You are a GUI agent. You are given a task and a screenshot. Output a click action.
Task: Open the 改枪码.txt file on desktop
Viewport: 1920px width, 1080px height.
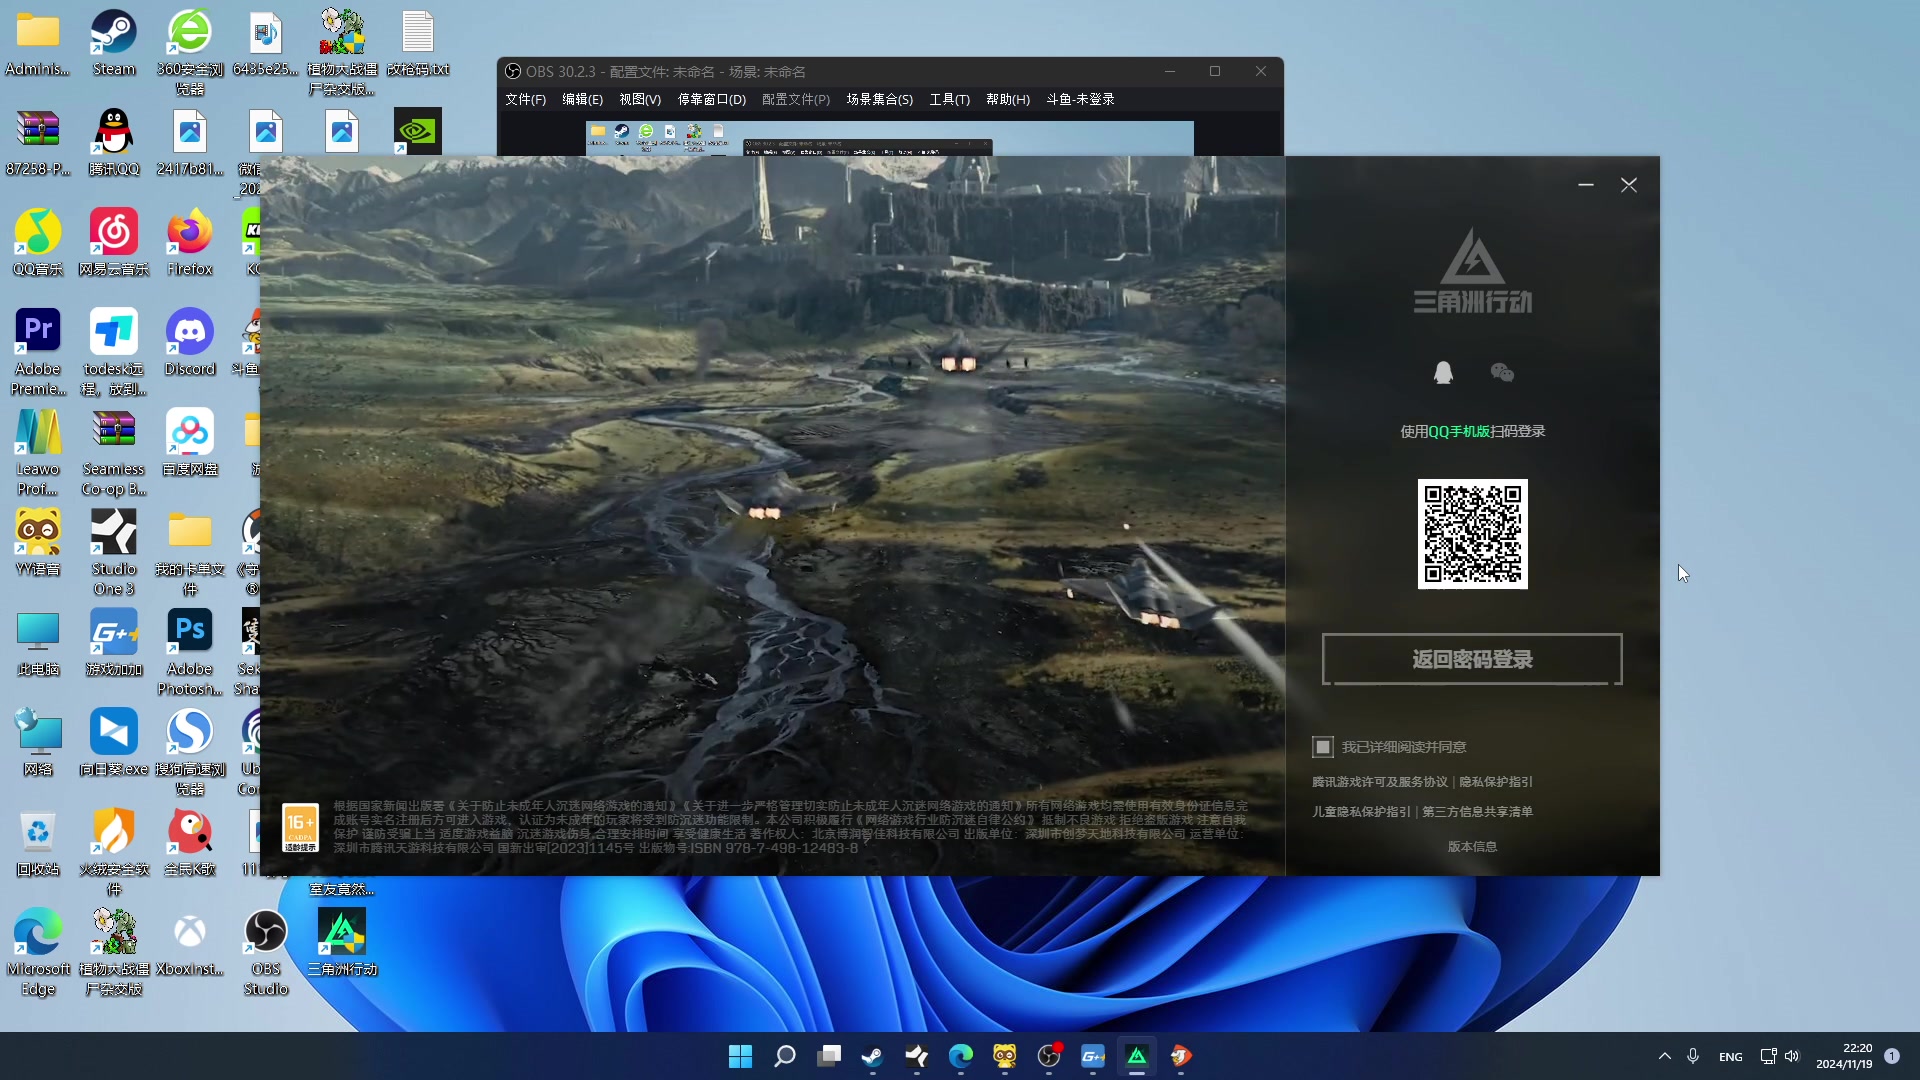coord(418,44)
